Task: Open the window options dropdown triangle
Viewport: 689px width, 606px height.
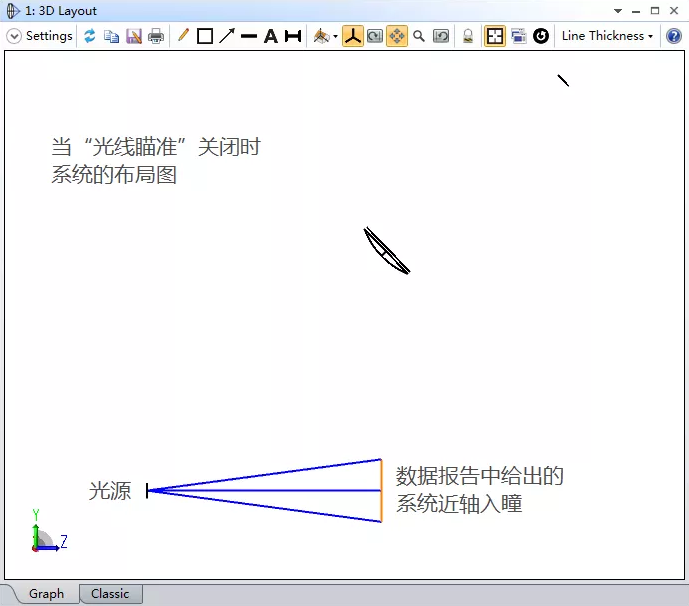Action: click(618, 11)
